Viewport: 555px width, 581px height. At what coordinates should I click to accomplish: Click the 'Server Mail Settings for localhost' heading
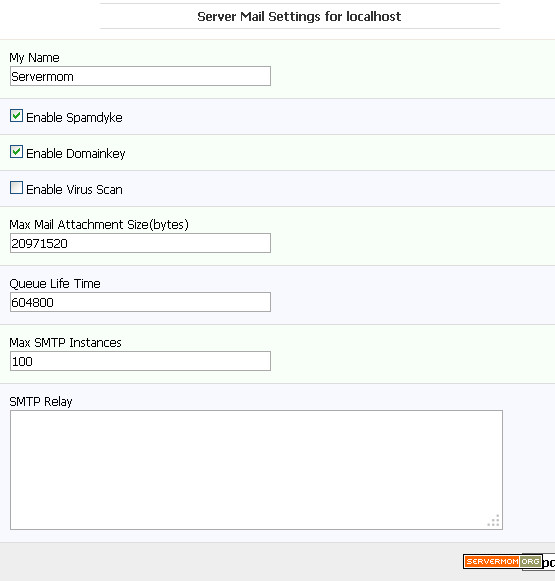(299, 16)
